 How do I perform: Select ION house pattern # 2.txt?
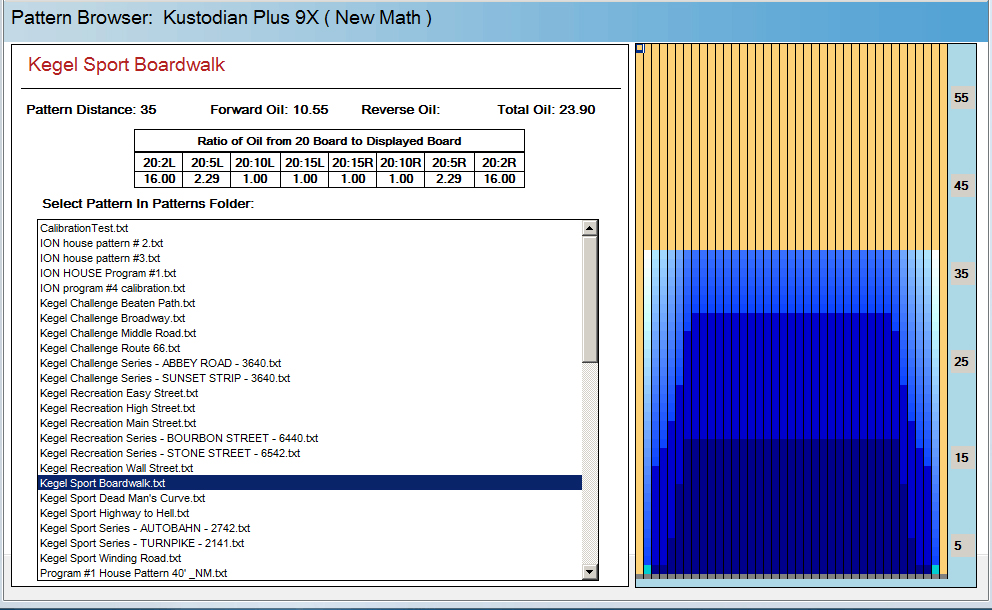pyautogui.click(x=101, y=243)
